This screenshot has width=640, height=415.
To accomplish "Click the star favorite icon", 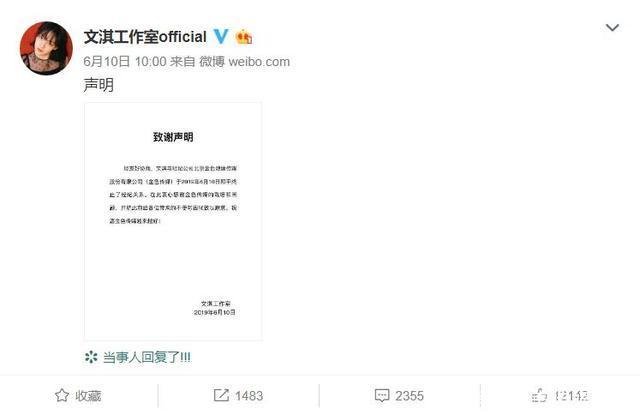I will pos(62,395).
